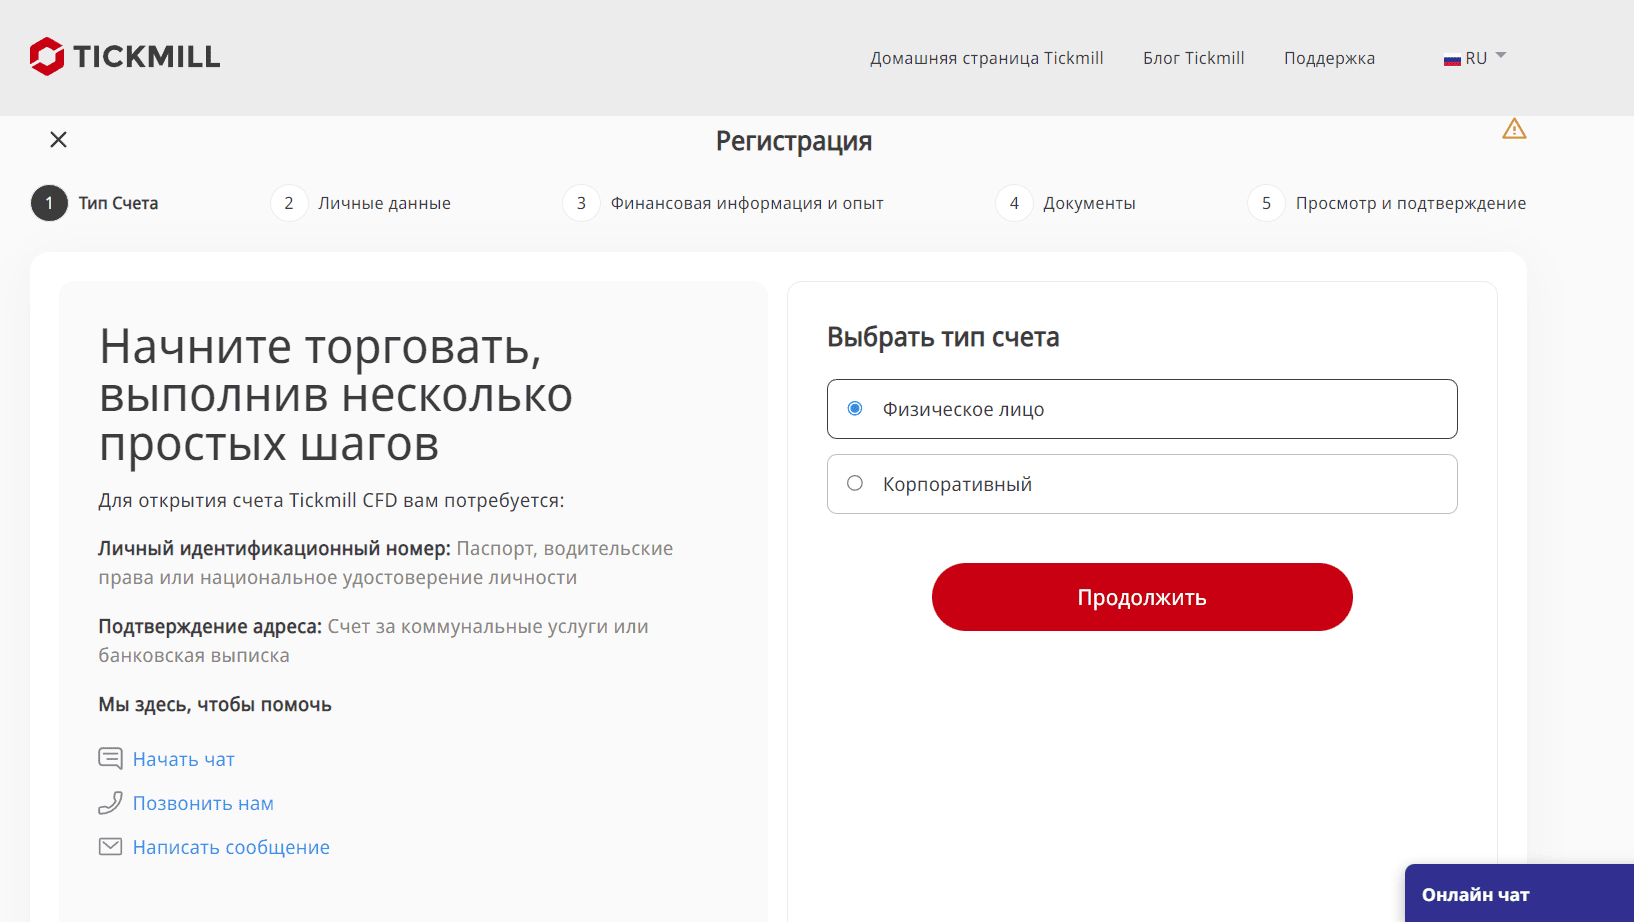1634x922 pixels.
Task: Go to step 1 Тип Счета
Action: (95, 203)
